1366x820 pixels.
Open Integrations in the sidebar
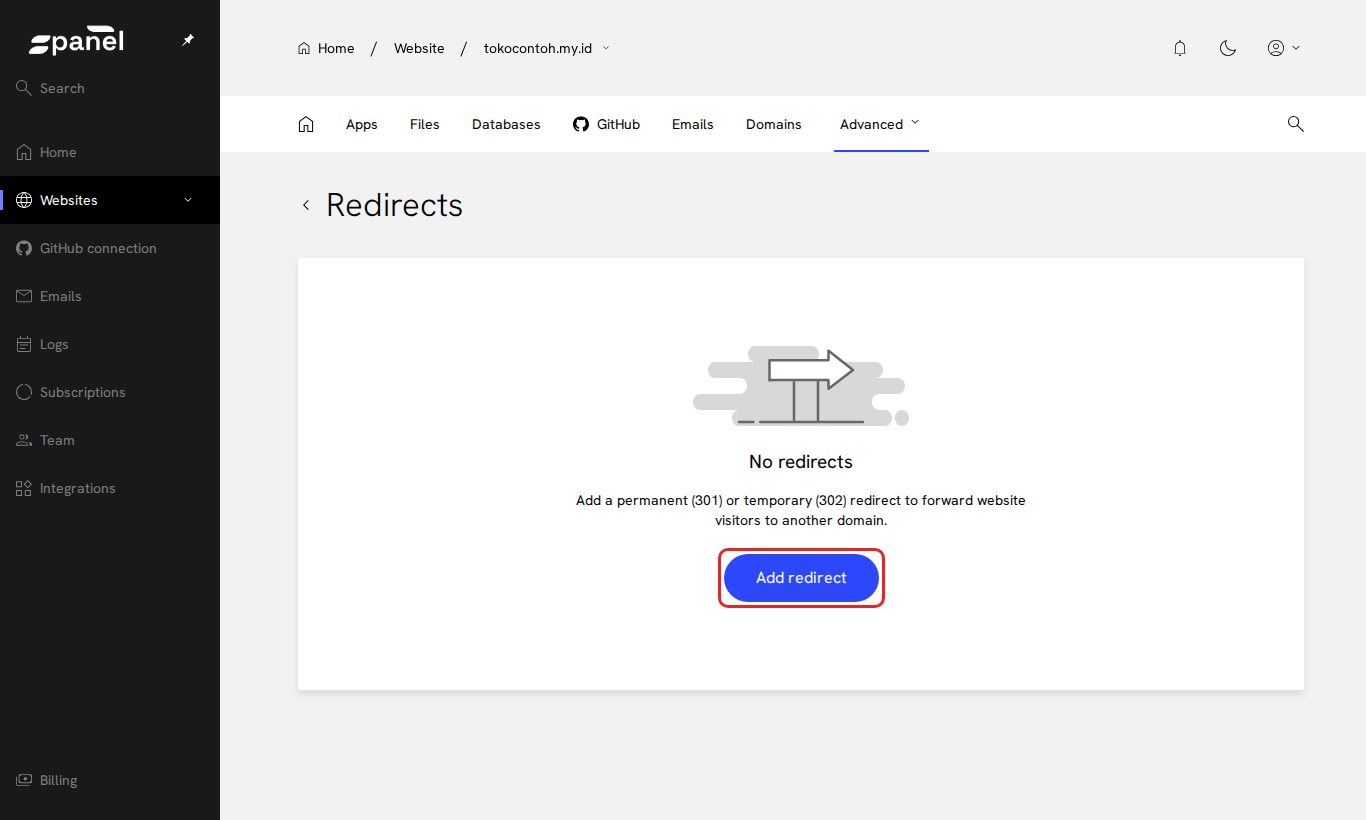110,488
